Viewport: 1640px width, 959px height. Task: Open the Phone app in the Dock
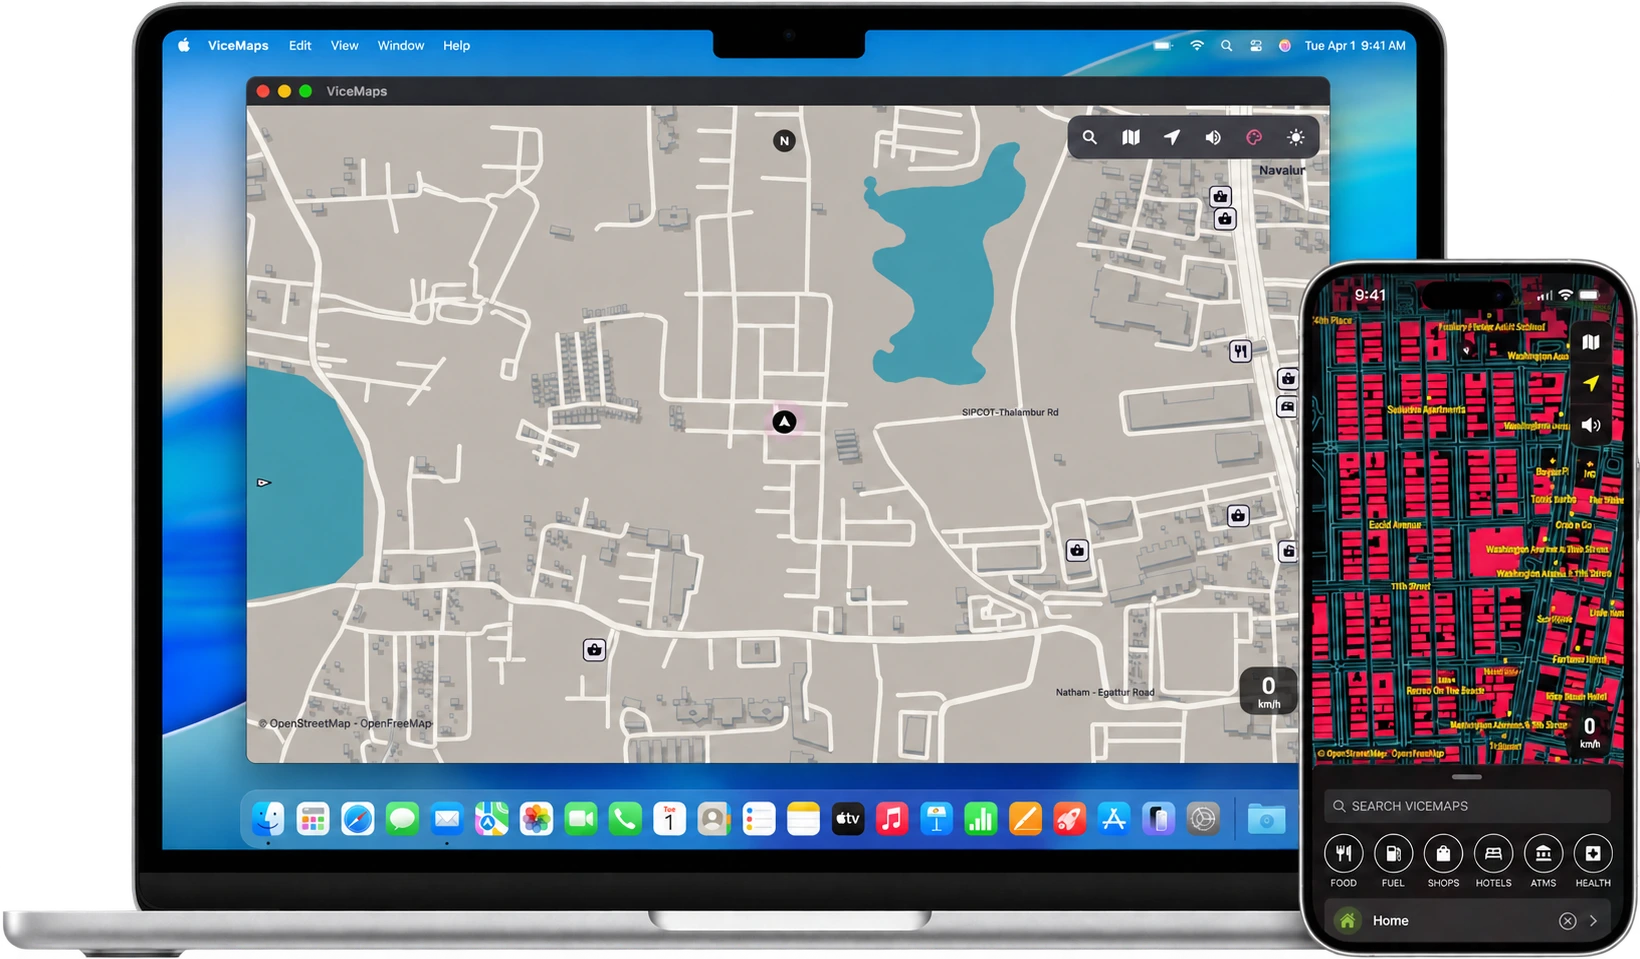(625, 820)
